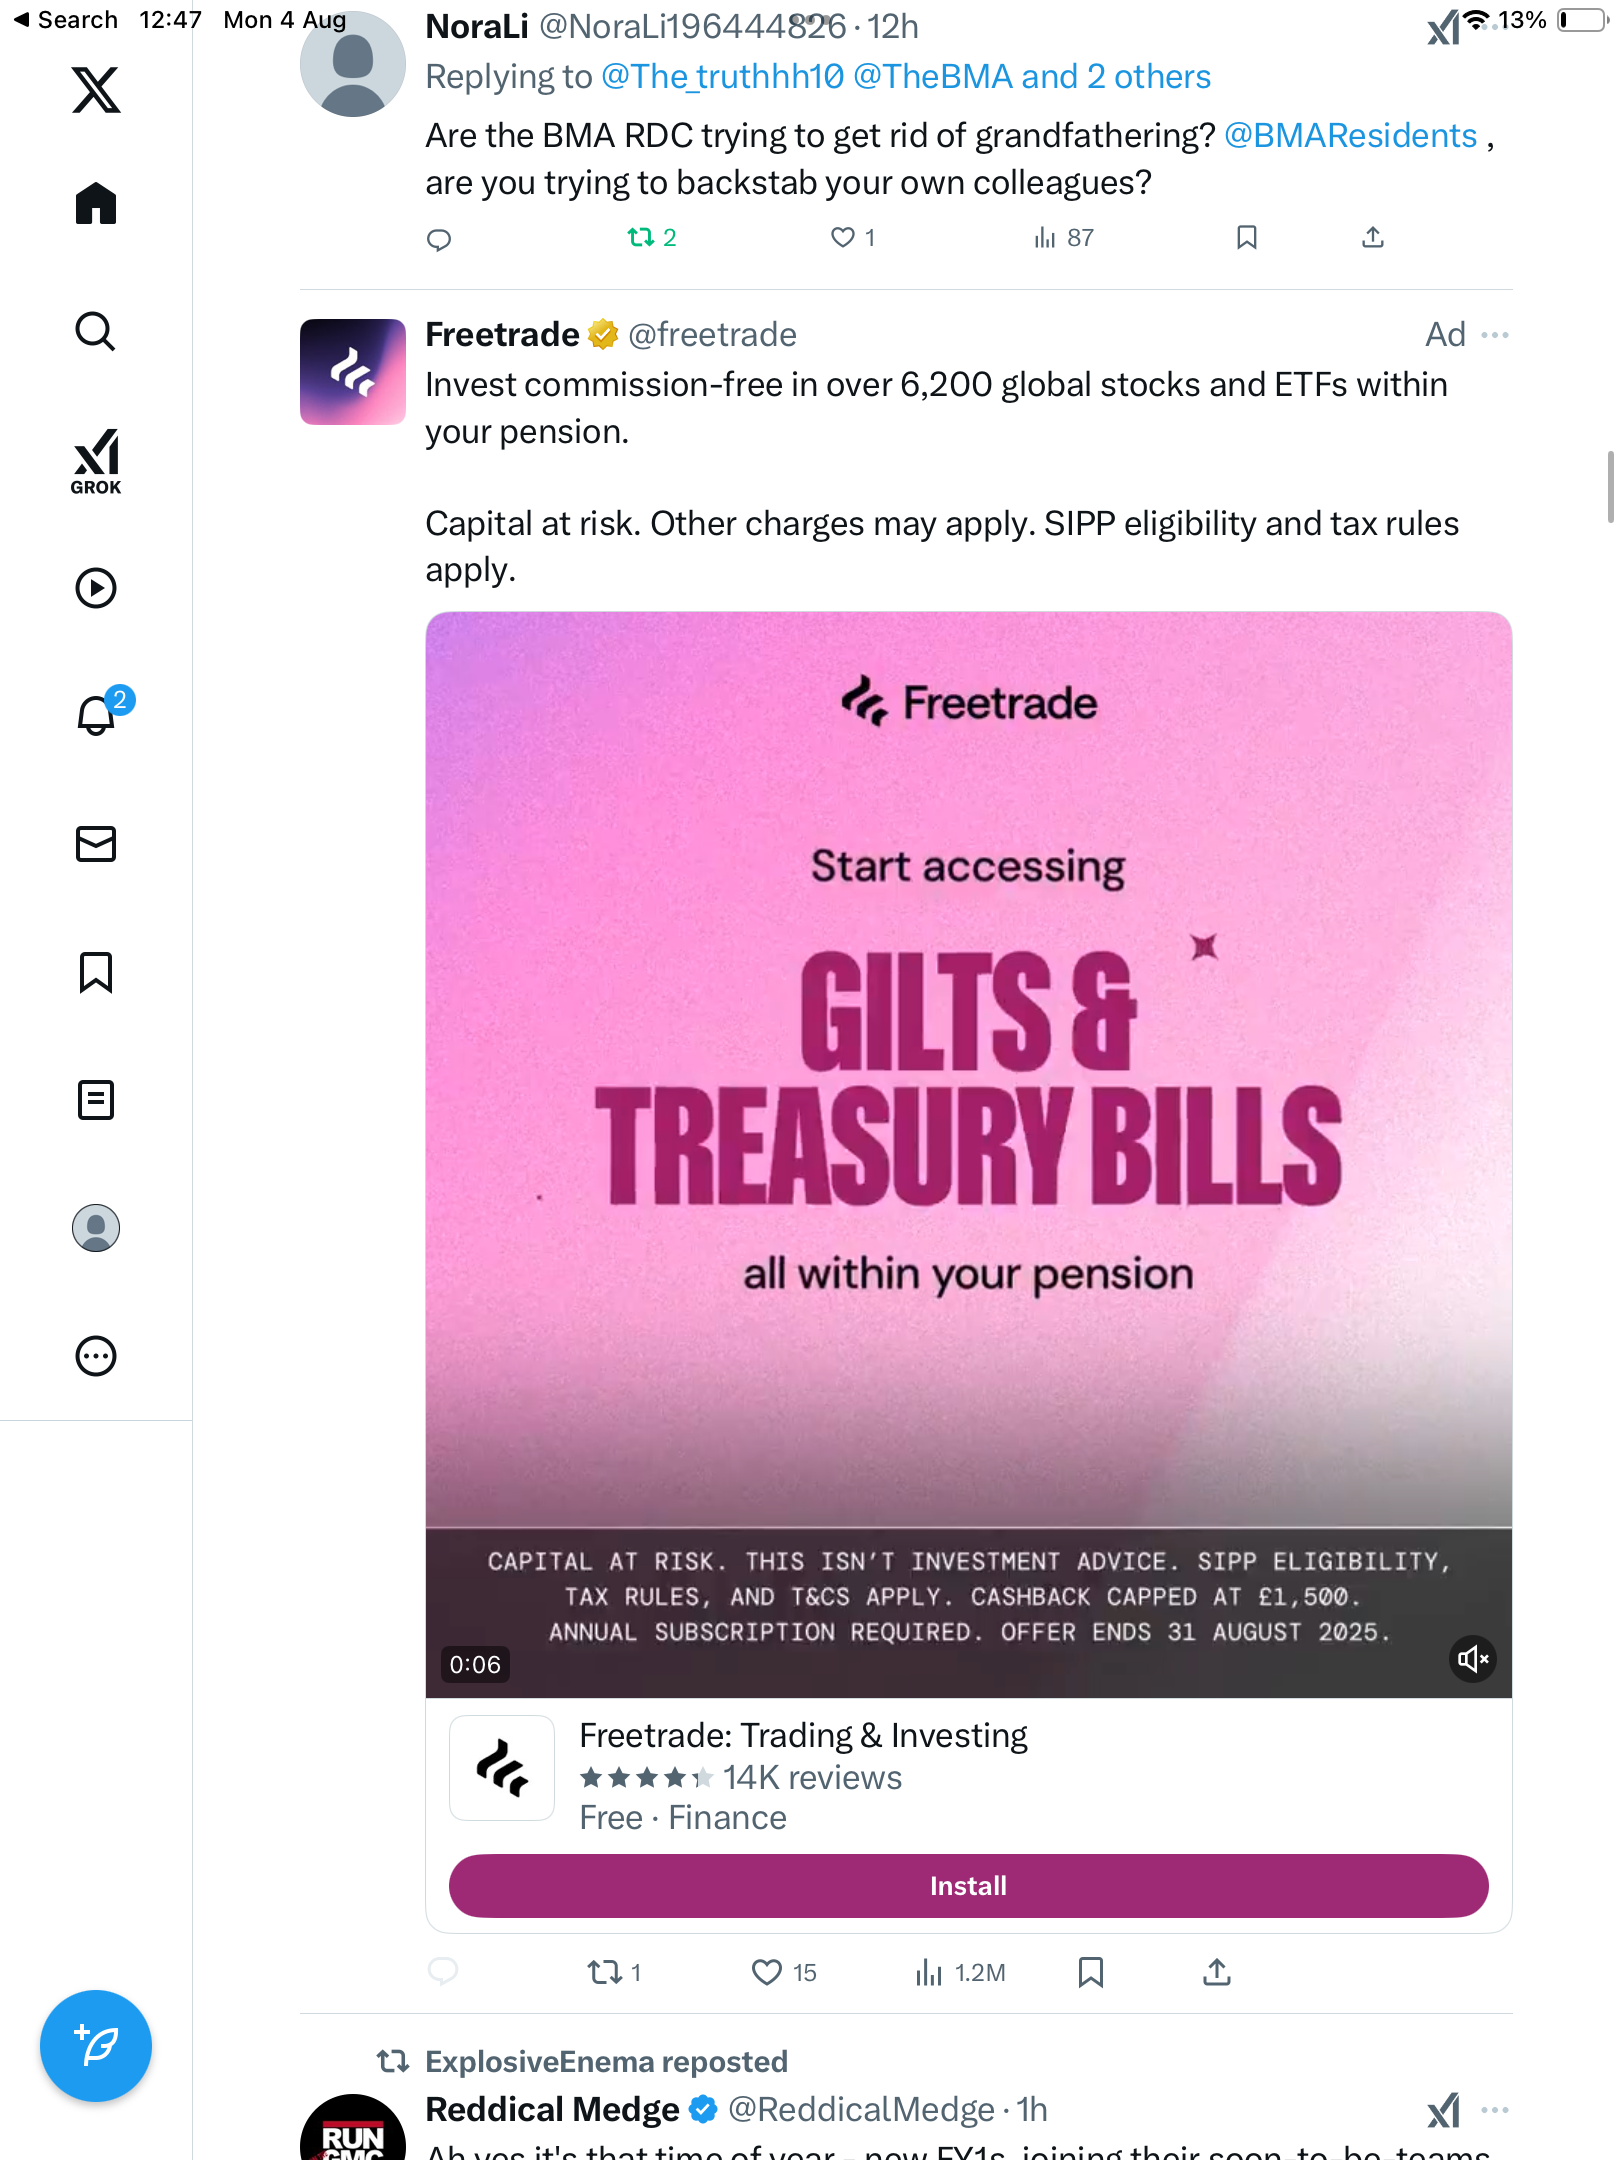Screen dimensions: 1620x2160
Task: Open the Freetrade ad more options menu
Action: [1495, 335]
